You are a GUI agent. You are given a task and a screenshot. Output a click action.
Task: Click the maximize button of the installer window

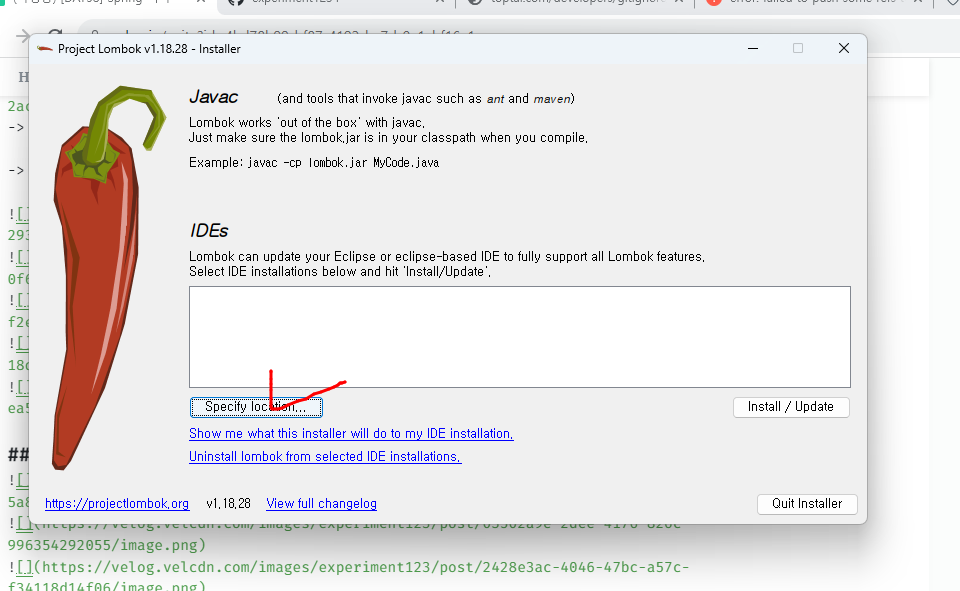798,48
